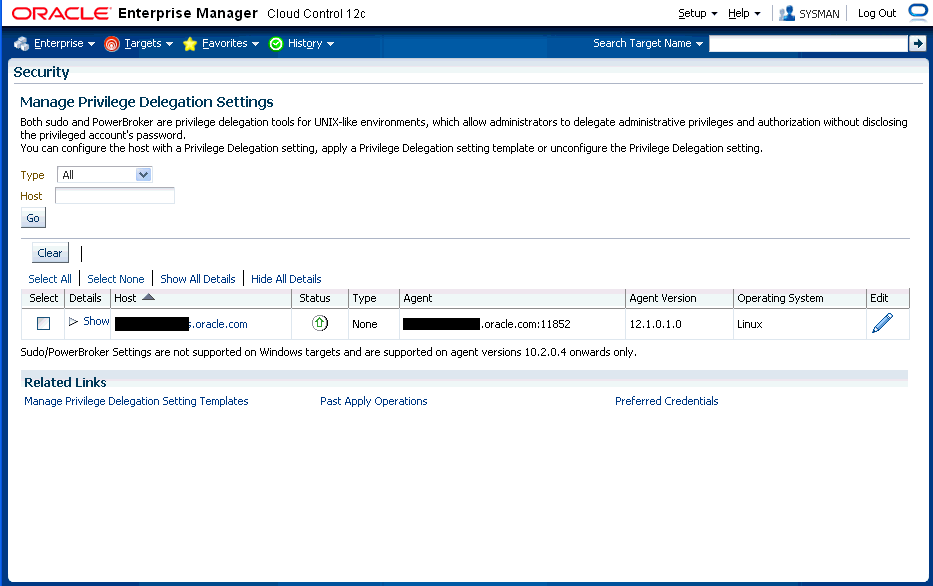
Task: Open the Setup menu
Action: 698,13
